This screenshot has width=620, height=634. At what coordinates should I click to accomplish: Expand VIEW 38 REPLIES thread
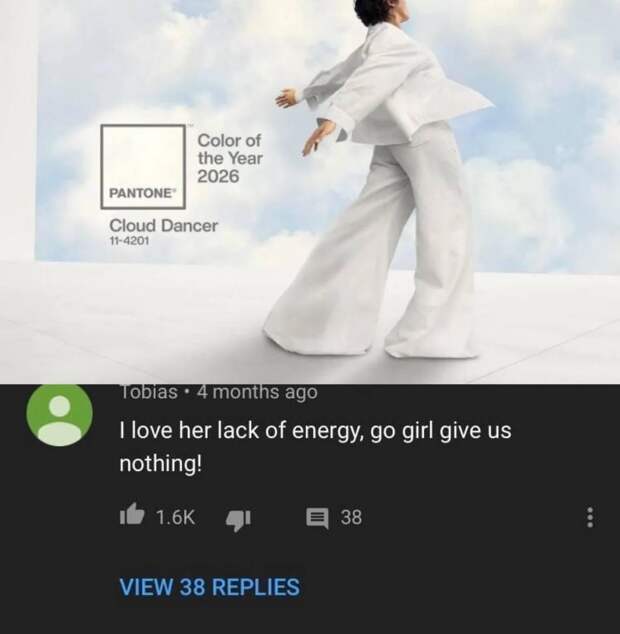click(209, 587)
